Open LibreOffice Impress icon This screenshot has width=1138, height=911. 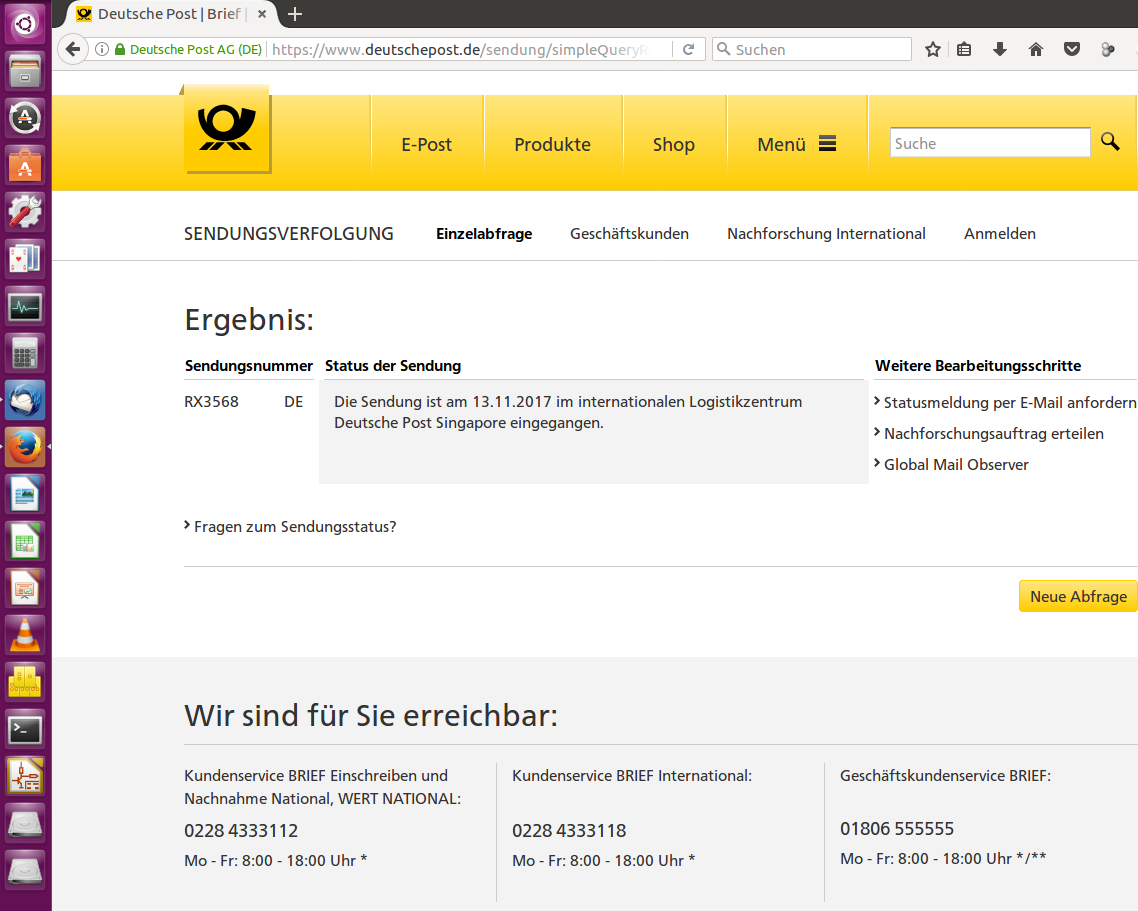click(x=25, y=589)
